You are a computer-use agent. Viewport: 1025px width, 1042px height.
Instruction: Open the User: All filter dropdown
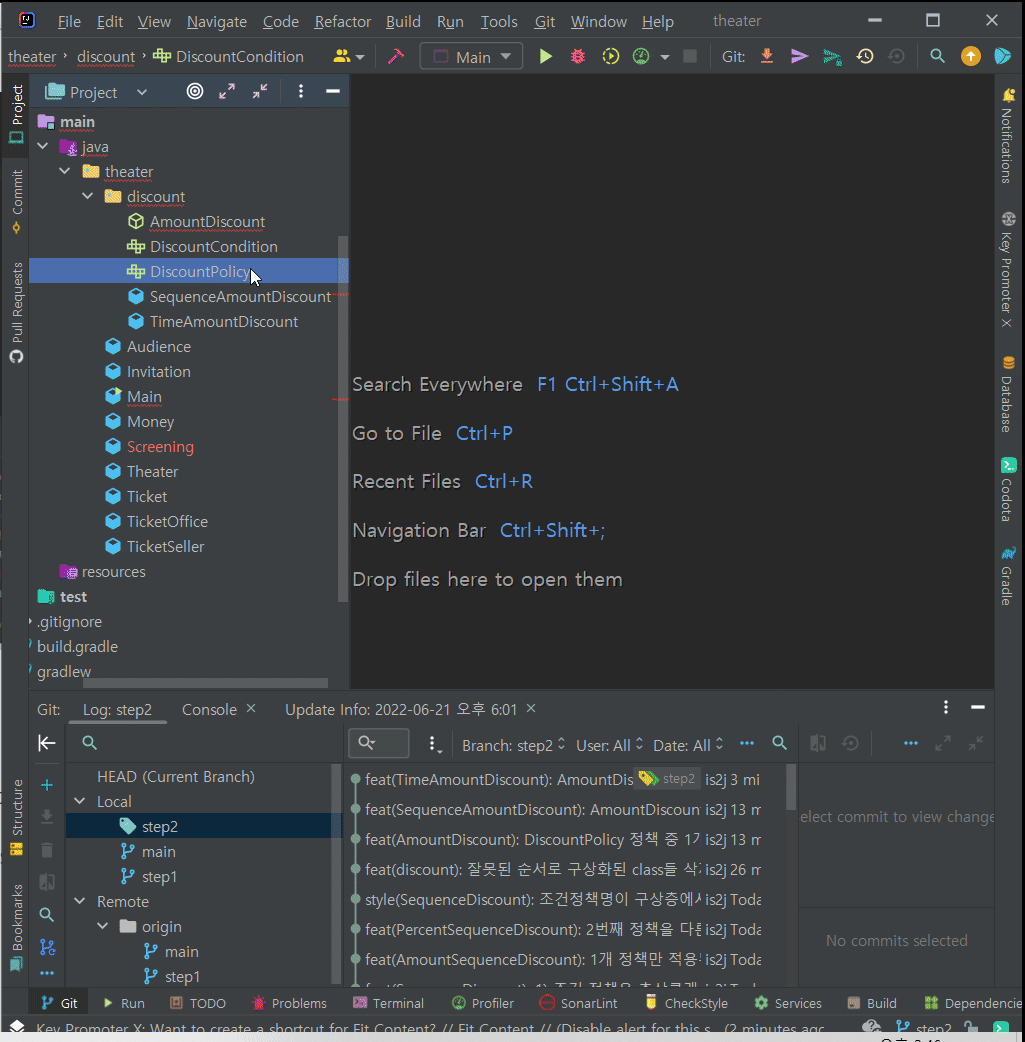pos(610,745)
